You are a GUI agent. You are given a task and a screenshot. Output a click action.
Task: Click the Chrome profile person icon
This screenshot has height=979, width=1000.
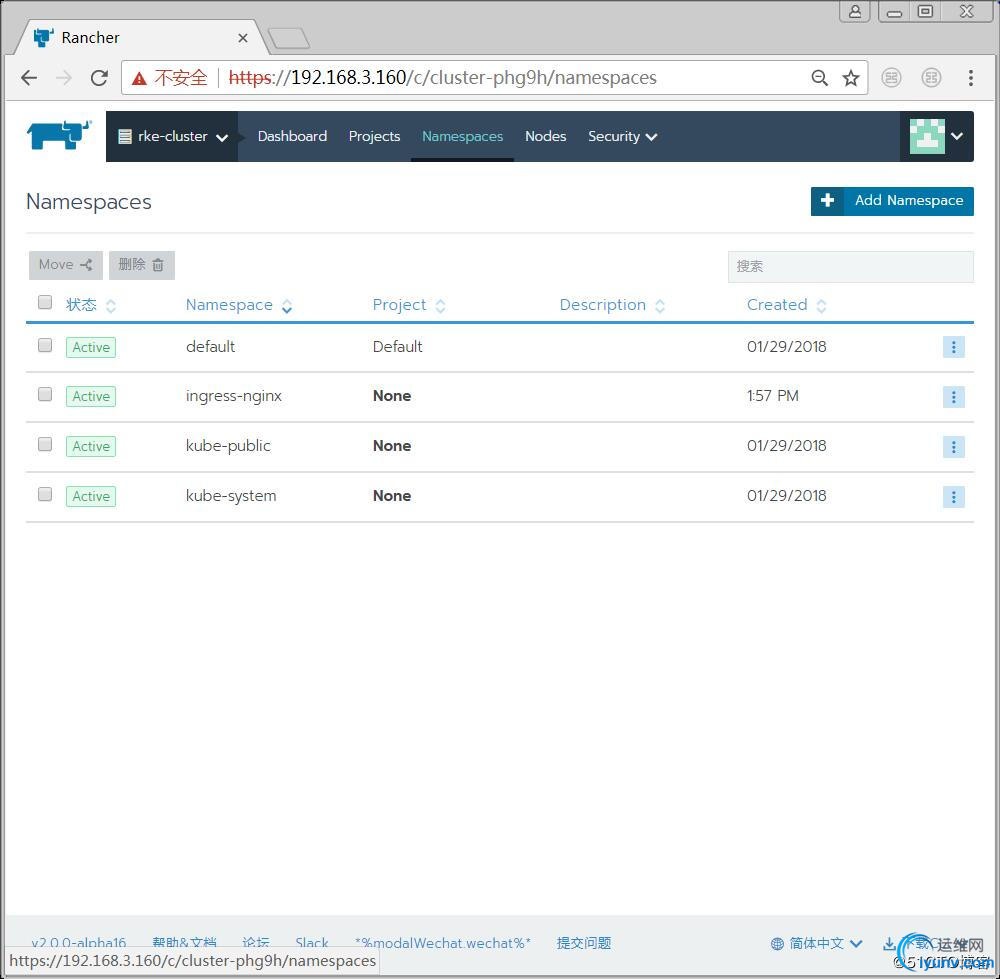pyautogui.click(x=855, y=11)
